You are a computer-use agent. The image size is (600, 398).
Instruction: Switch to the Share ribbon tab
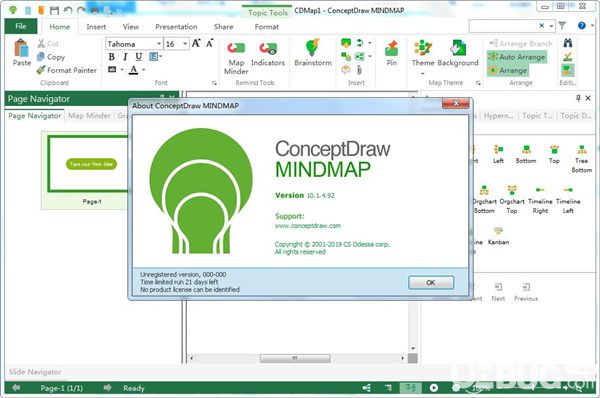[x=223, y=27]
